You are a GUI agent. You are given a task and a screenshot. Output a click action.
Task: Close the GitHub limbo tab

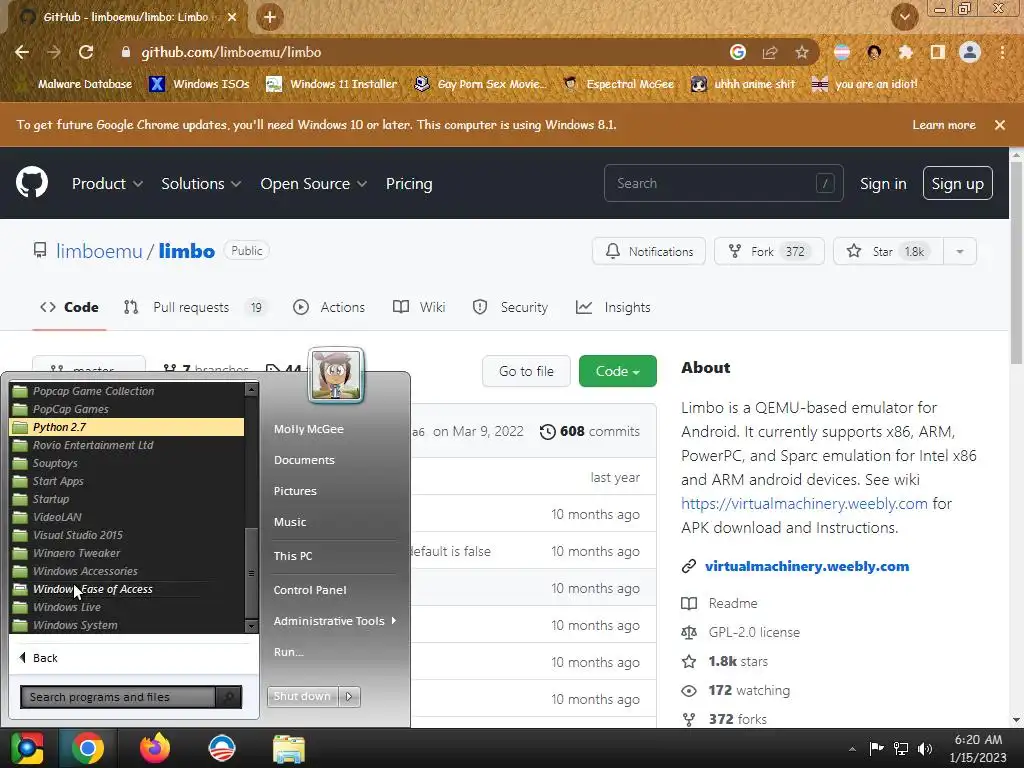pyautogui.click(x=232, y=17)
